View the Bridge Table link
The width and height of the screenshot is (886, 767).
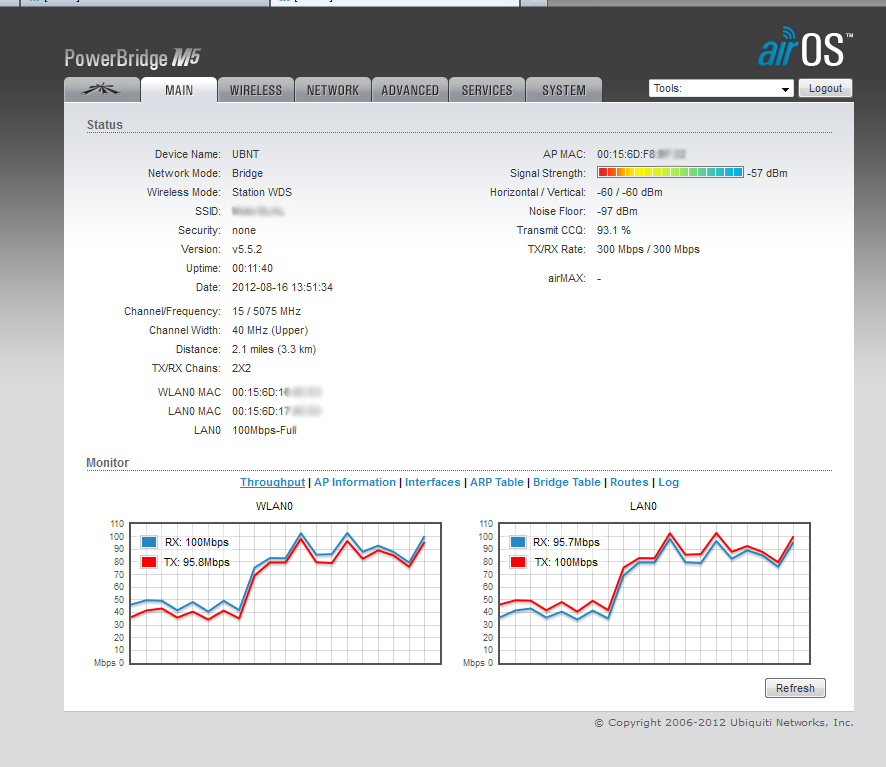(x=567, y=482)
